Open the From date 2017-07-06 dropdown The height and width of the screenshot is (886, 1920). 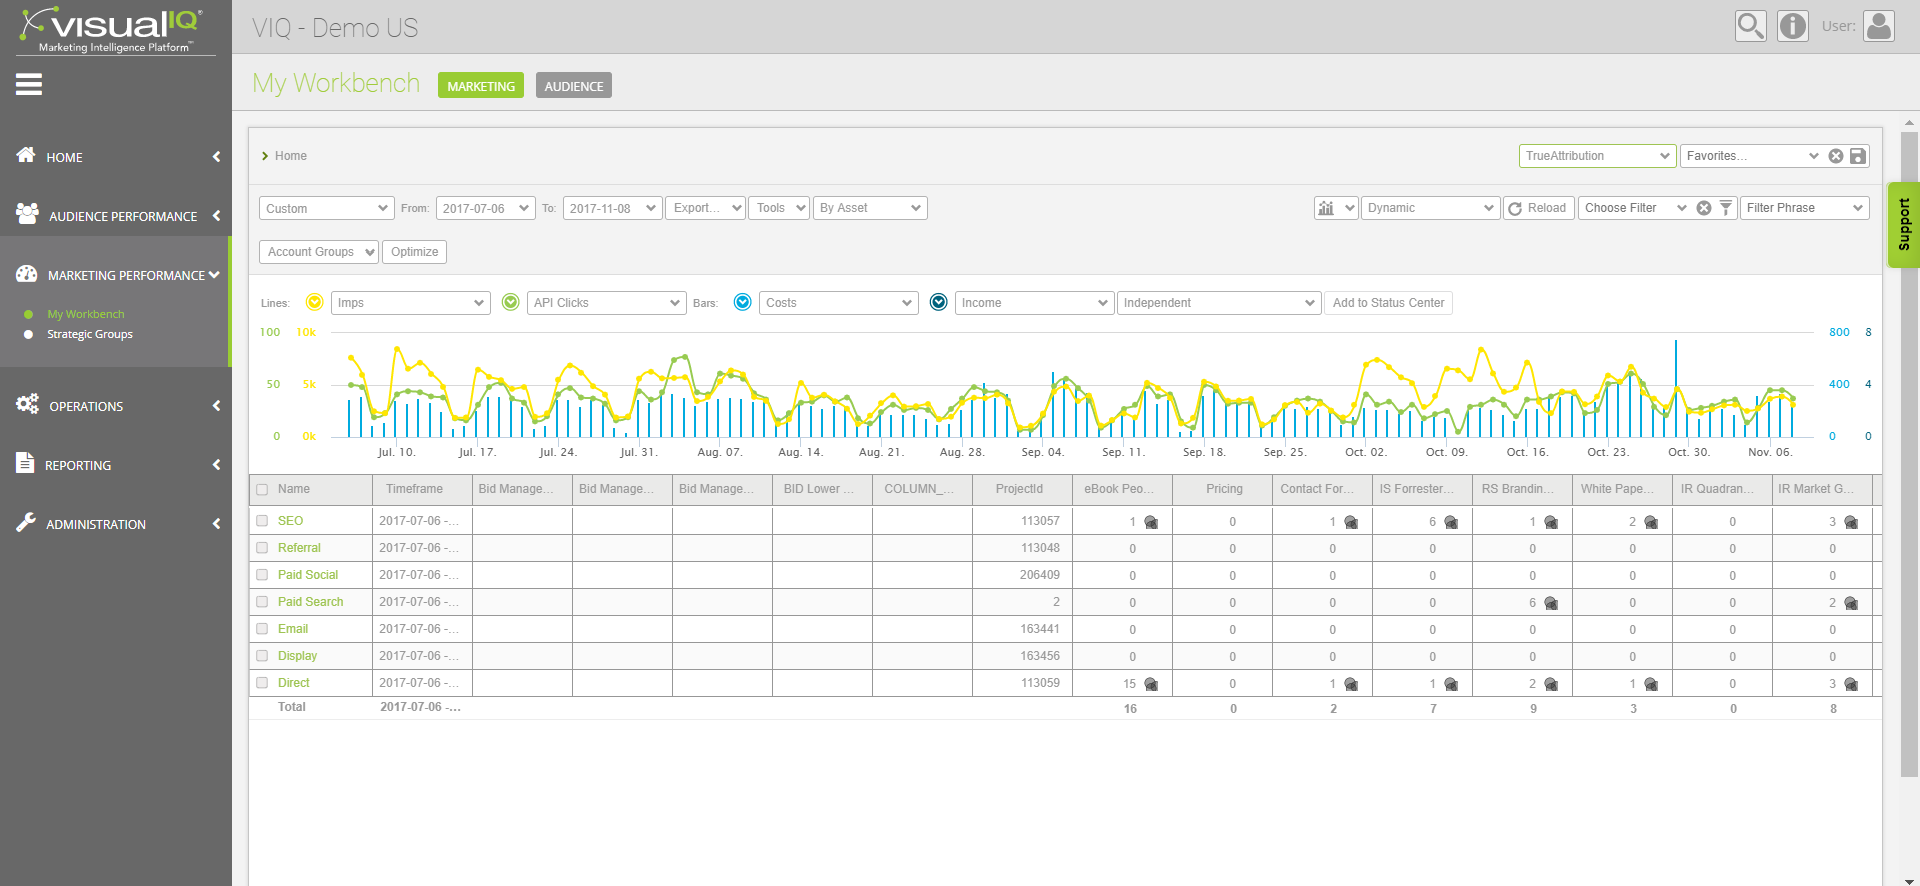pos(486,208)
